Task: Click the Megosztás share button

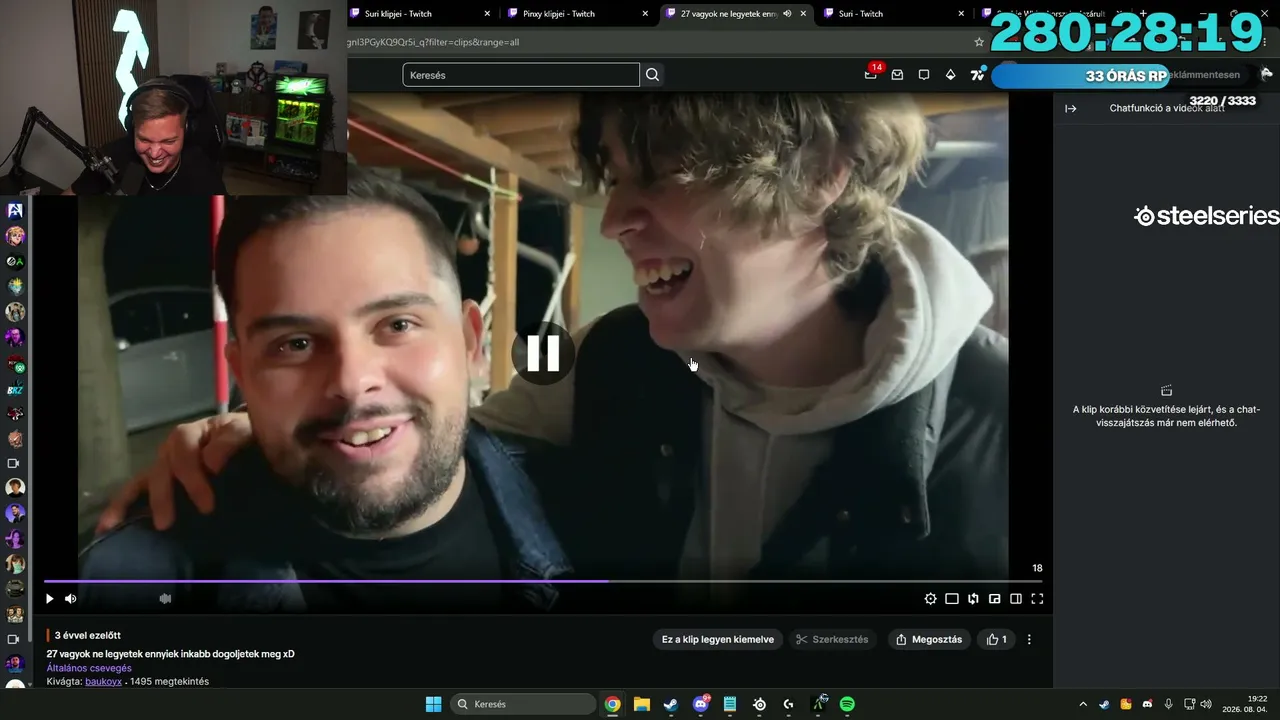Action: point(929,639)
